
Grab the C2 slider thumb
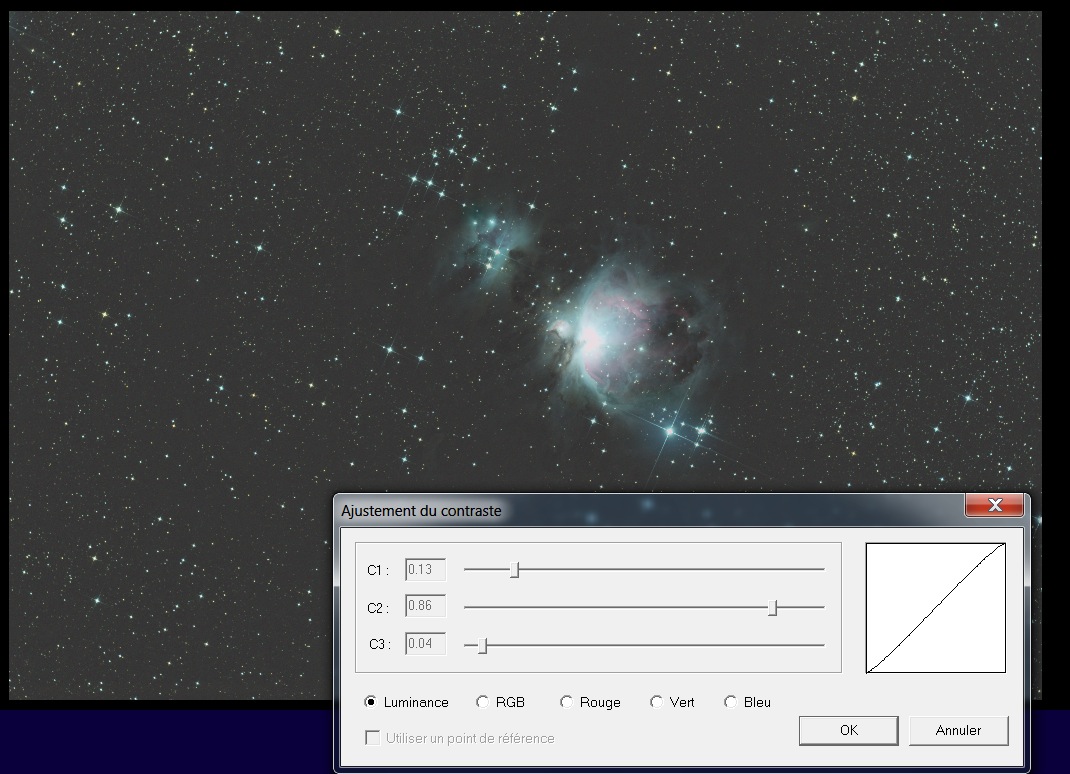[773, 607]
